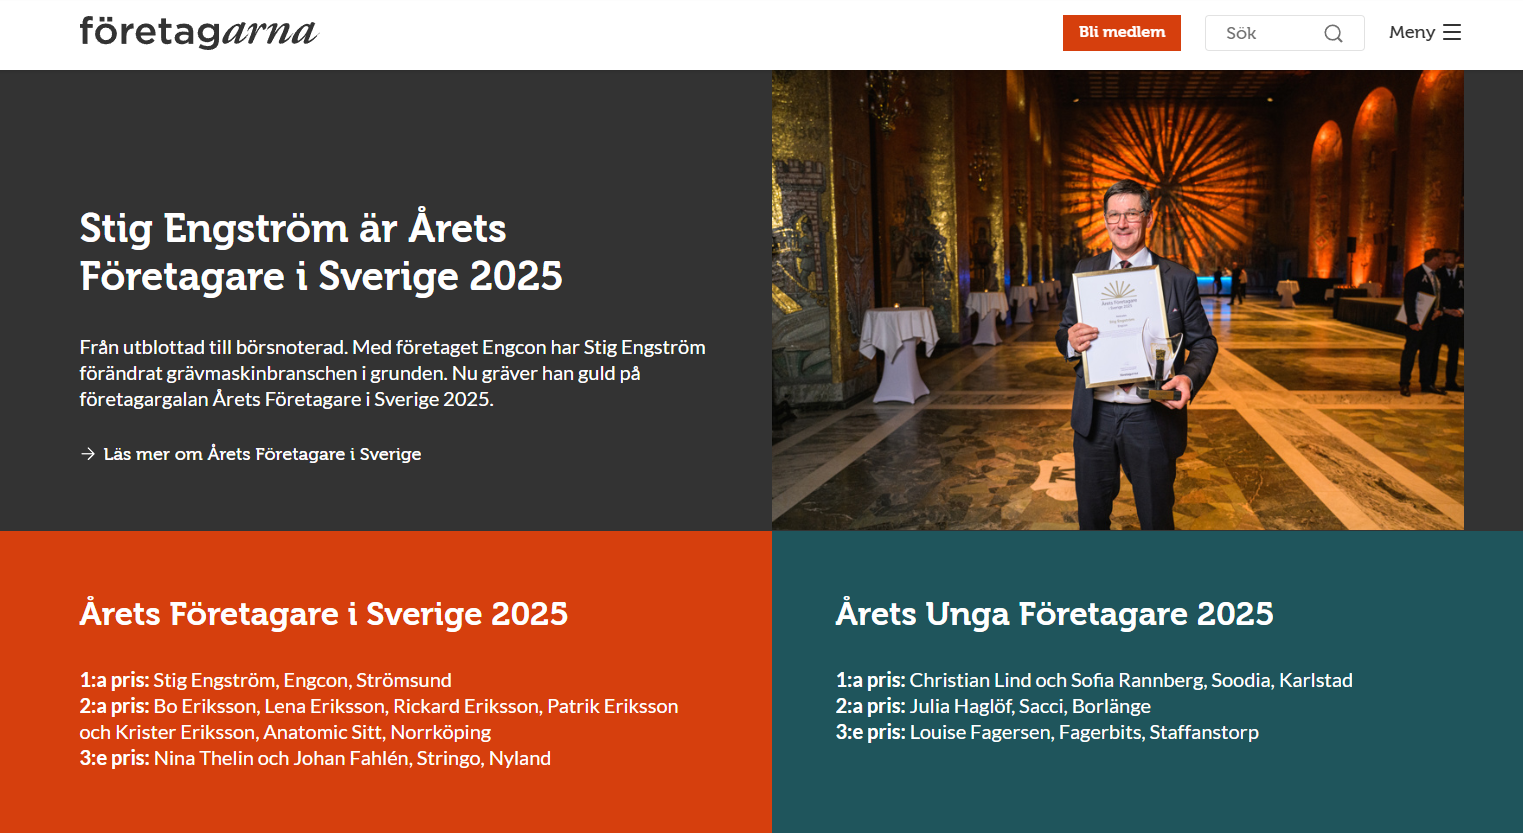Focus the "Sök" search field
The image size is (1523, 833).
tap(1266, 33)
